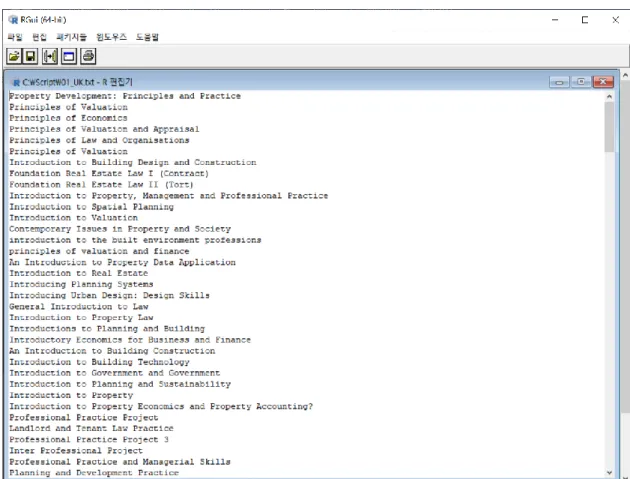Screen dimensions: 630x479
Task: Maximize the R editor child window
Action: pyautogui.click(x=581, y=82)
